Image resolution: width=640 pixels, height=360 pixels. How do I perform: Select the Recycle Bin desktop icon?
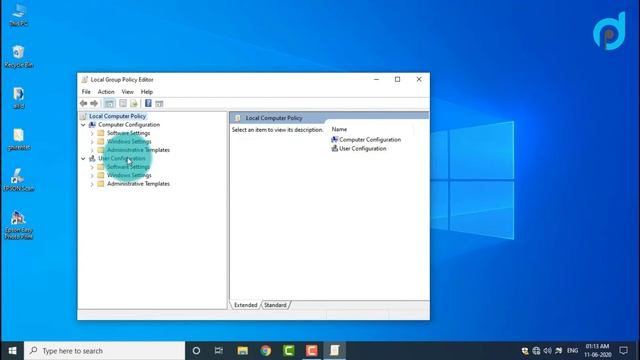pos(18,57)
